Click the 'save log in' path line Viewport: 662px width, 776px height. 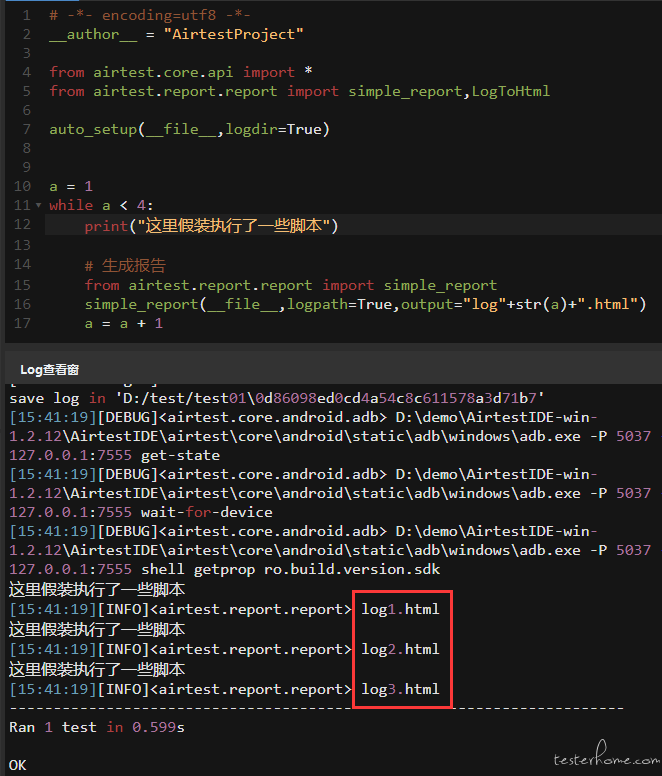(277, 398)
